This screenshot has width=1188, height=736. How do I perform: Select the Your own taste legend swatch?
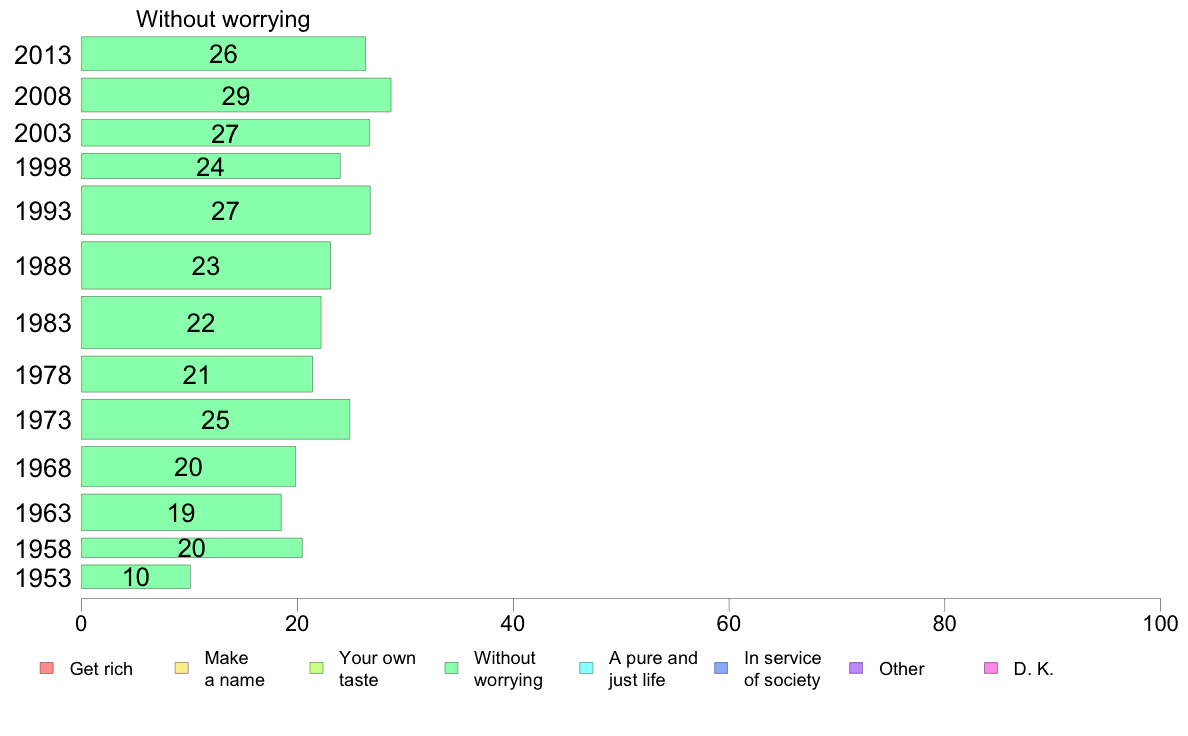pyautogui.click(x=317, y=668)
